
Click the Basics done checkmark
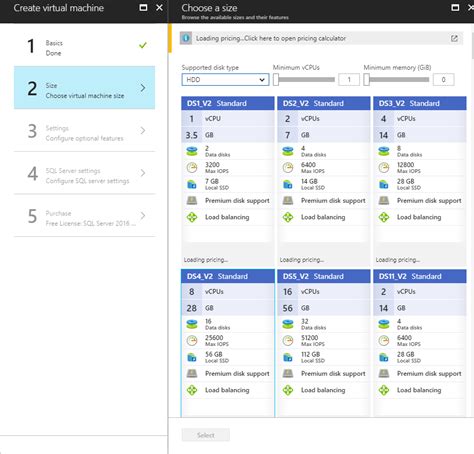pyautogui.click(x=143, y=45)
